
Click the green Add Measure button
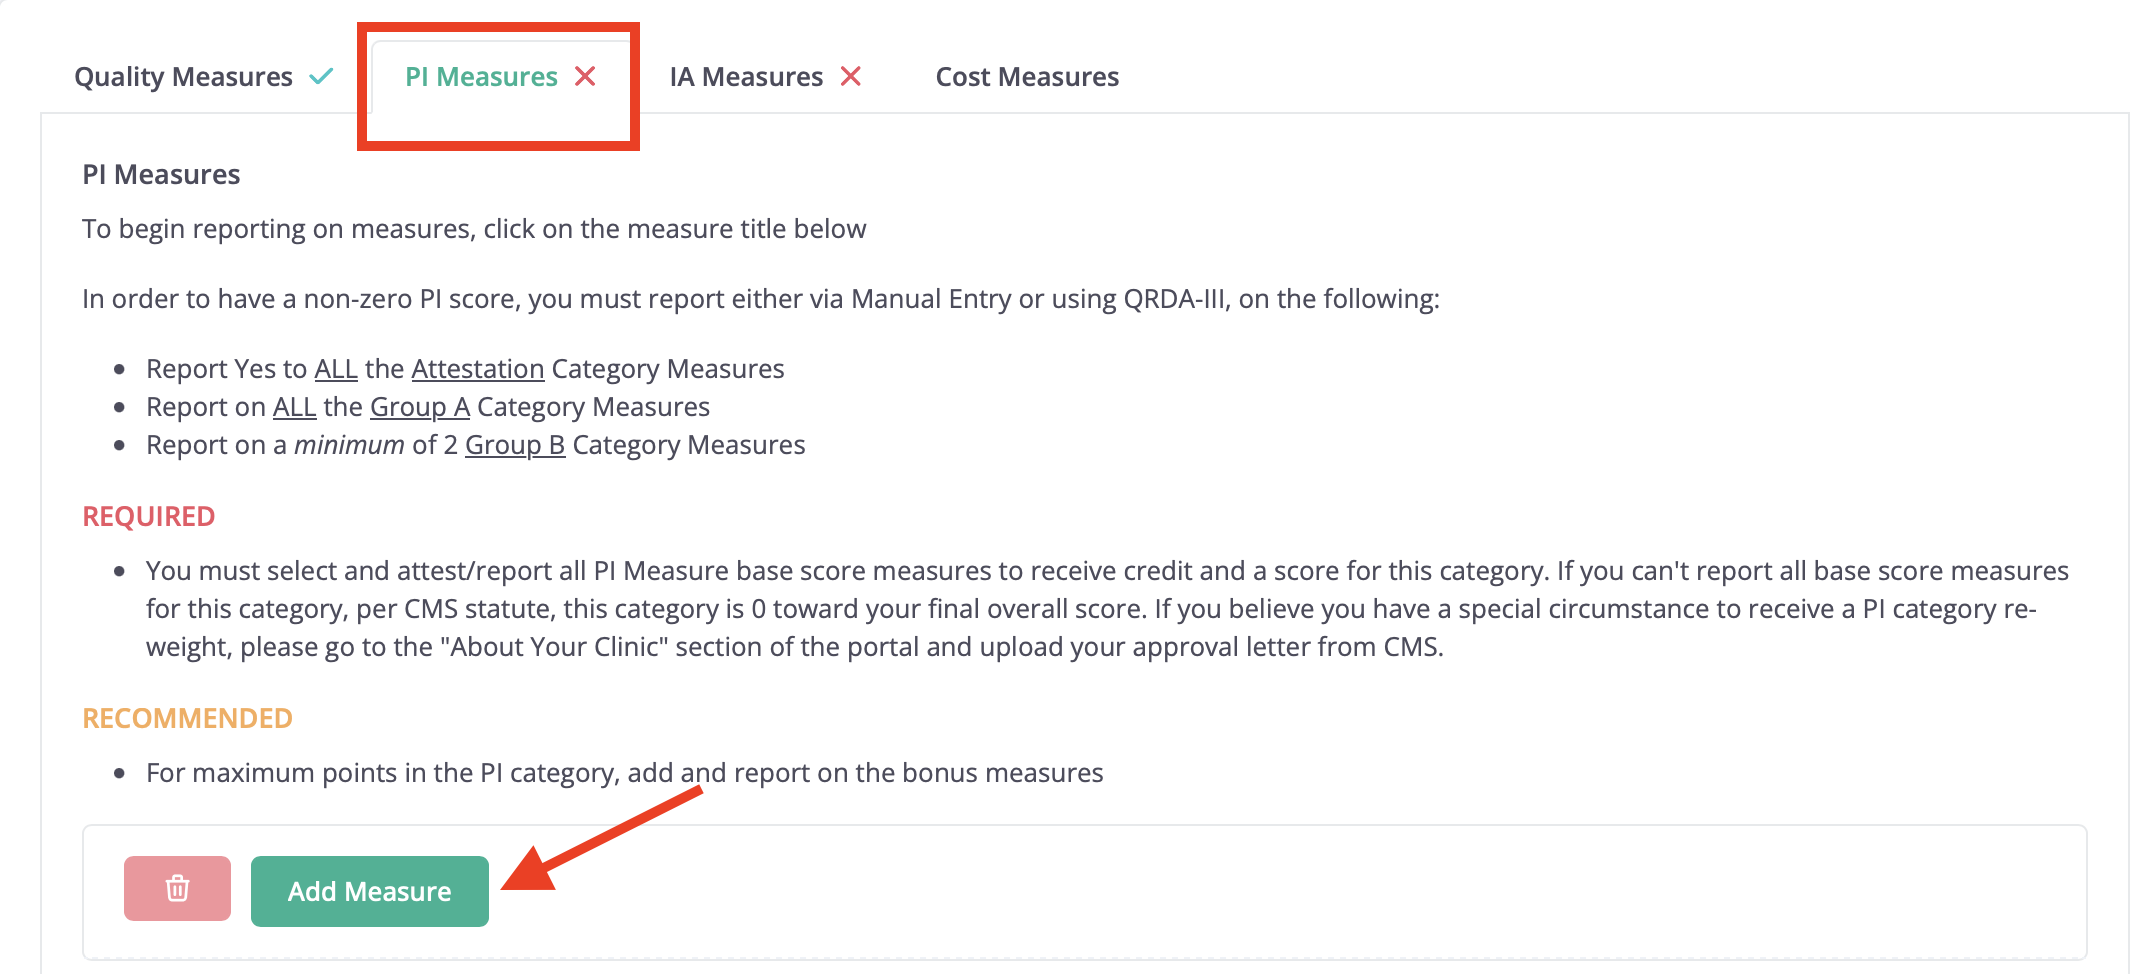[370, 891]
